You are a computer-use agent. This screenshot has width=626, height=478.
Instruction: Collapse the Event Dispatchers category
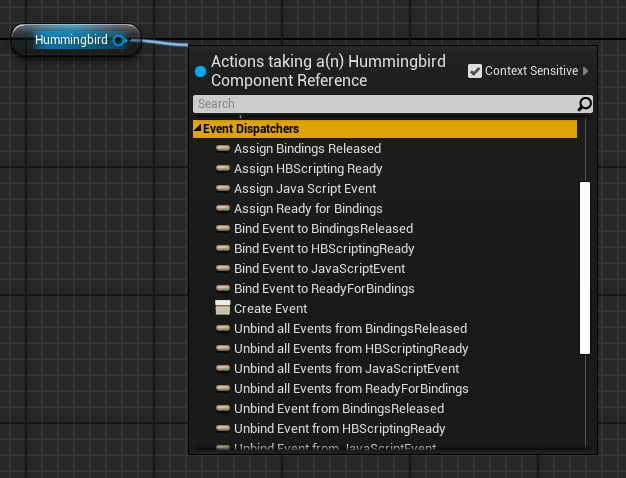[x=197, y=127]
